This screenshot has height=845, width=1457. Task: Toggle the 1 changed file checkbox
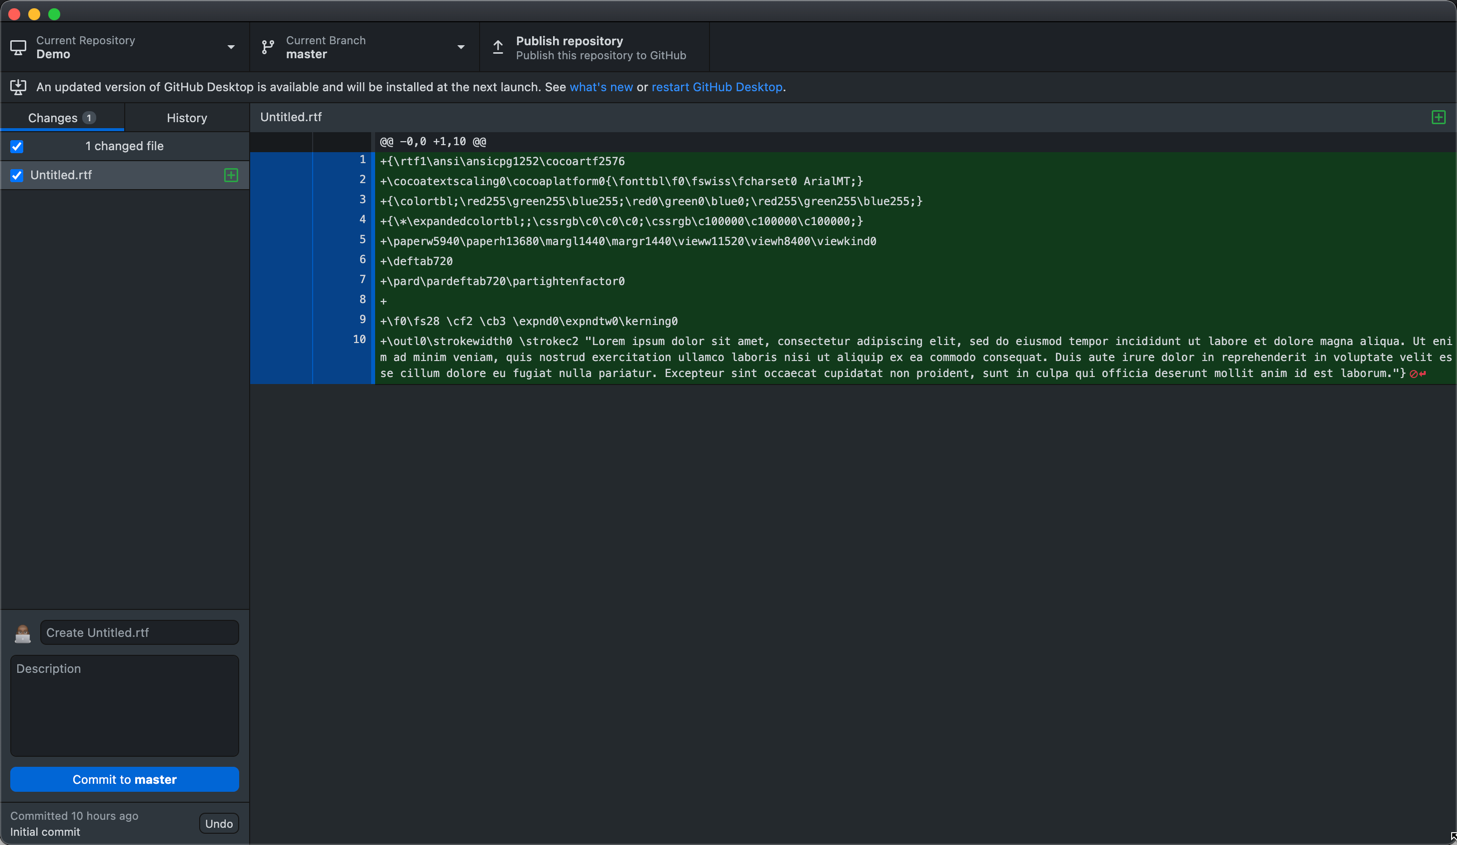[17, 146]
